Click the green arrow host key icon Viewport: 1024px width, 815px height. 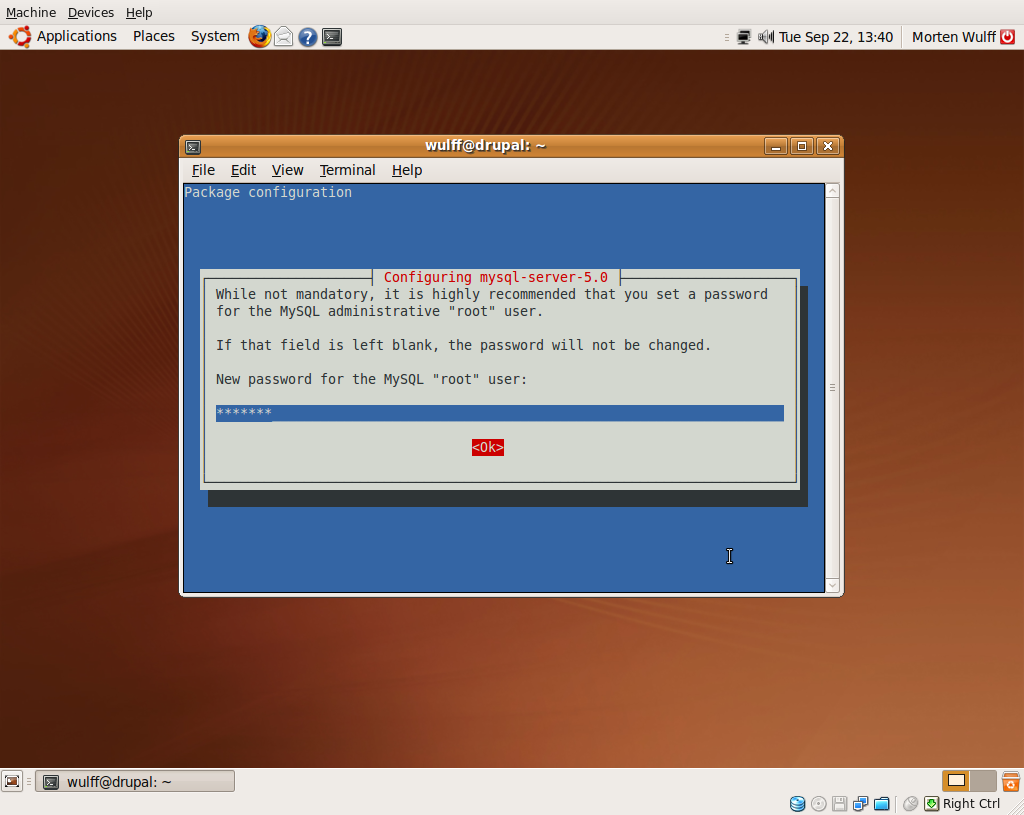931,803
